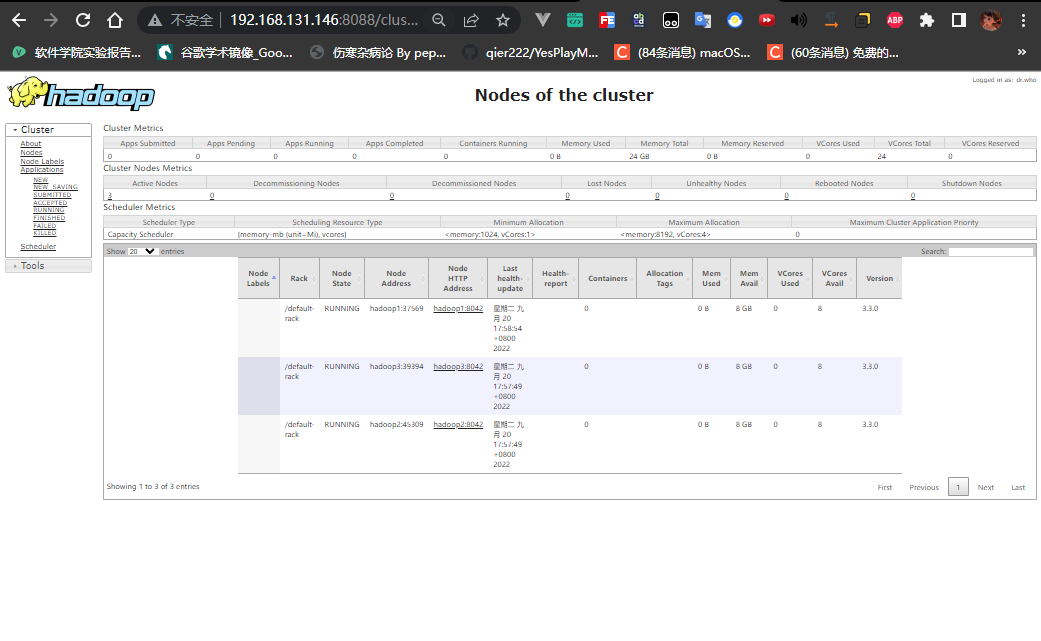Viewport: 1041px width, 641px height.
Task: Bookmark this page with the star icon
Action: 503,19
